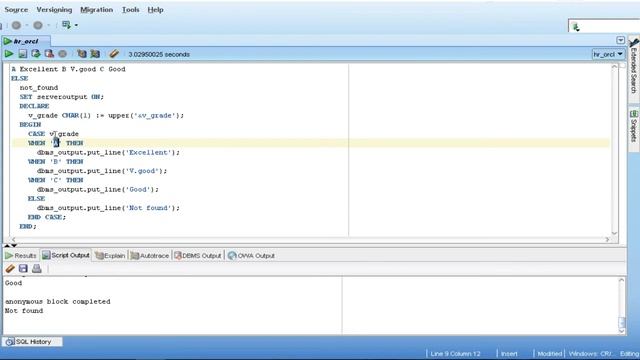Click the 'END CASE;' code line
Viewport: 640px width, 360px height.
47,217
